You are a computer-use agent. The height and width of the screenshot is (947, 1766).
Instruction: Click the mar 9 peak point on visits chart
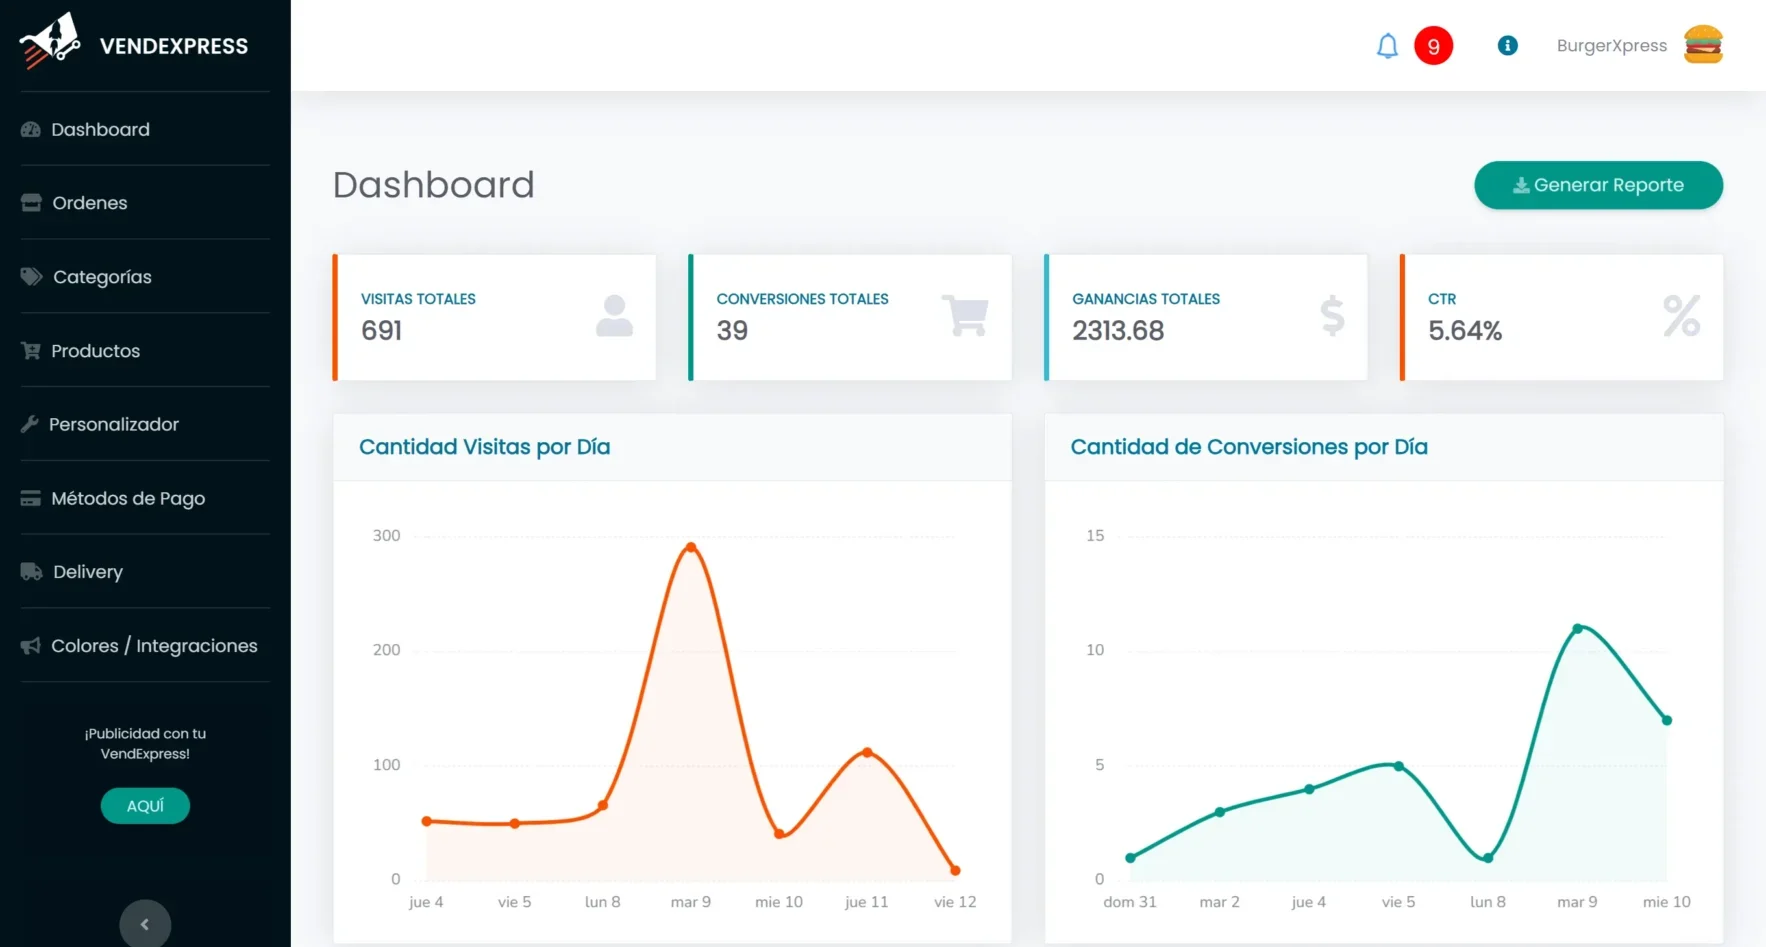click(x=691, y=547)
